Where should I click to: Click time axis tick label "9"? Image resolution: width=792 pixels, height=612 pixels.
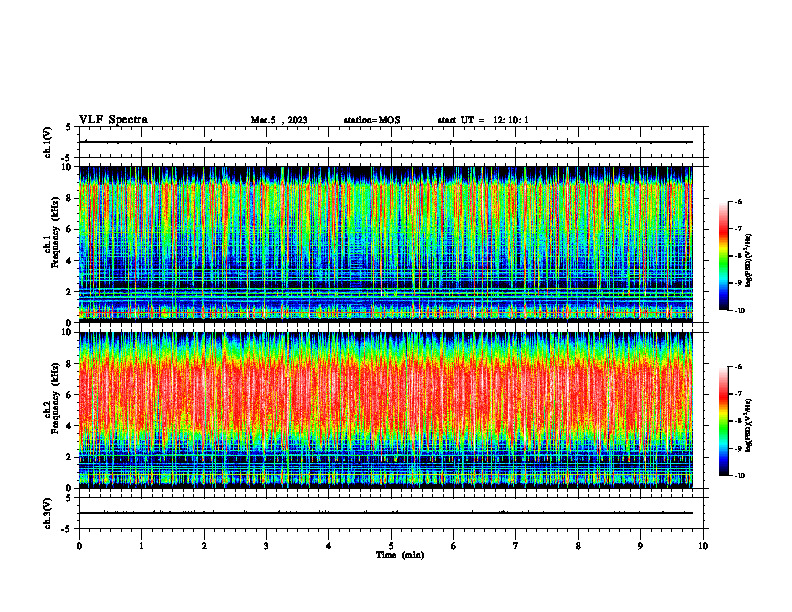pyautogui.click(x=640, y=546)
